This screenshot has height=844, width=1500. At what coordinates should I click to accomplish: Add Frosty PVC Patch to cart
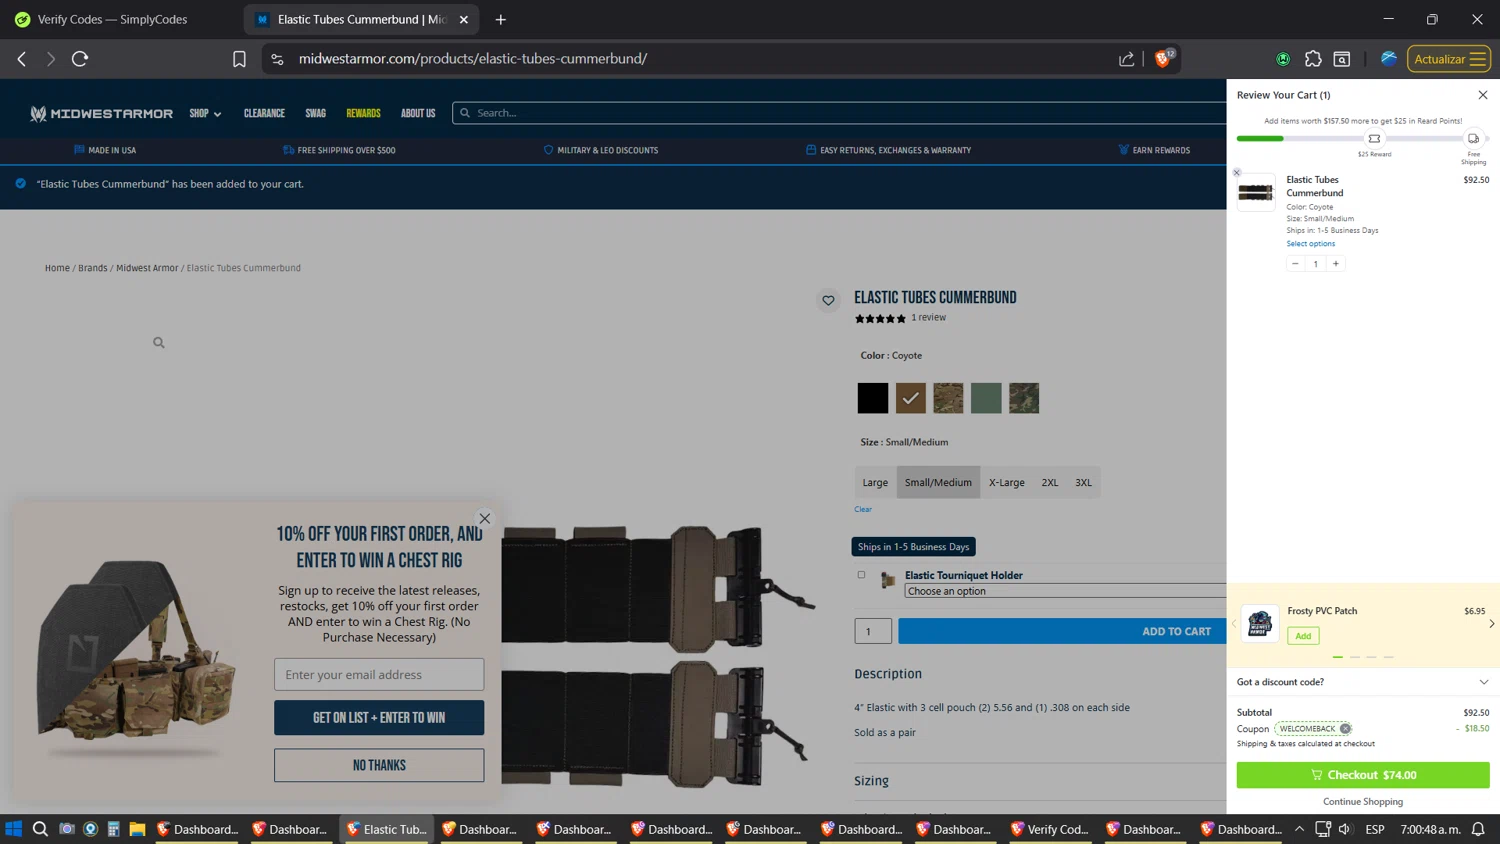pyautogui.click(x=1303, y=636)
